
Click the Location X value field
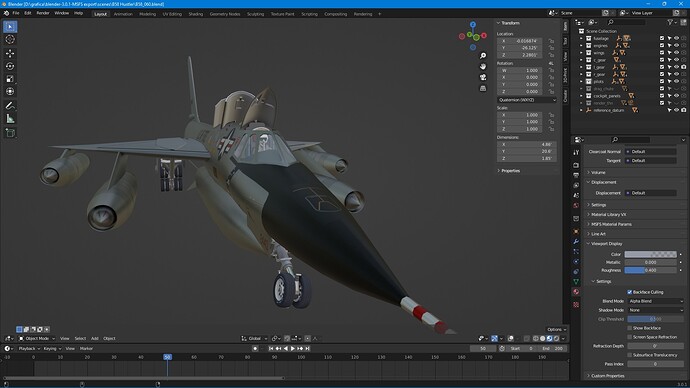(x=520, y=41)
